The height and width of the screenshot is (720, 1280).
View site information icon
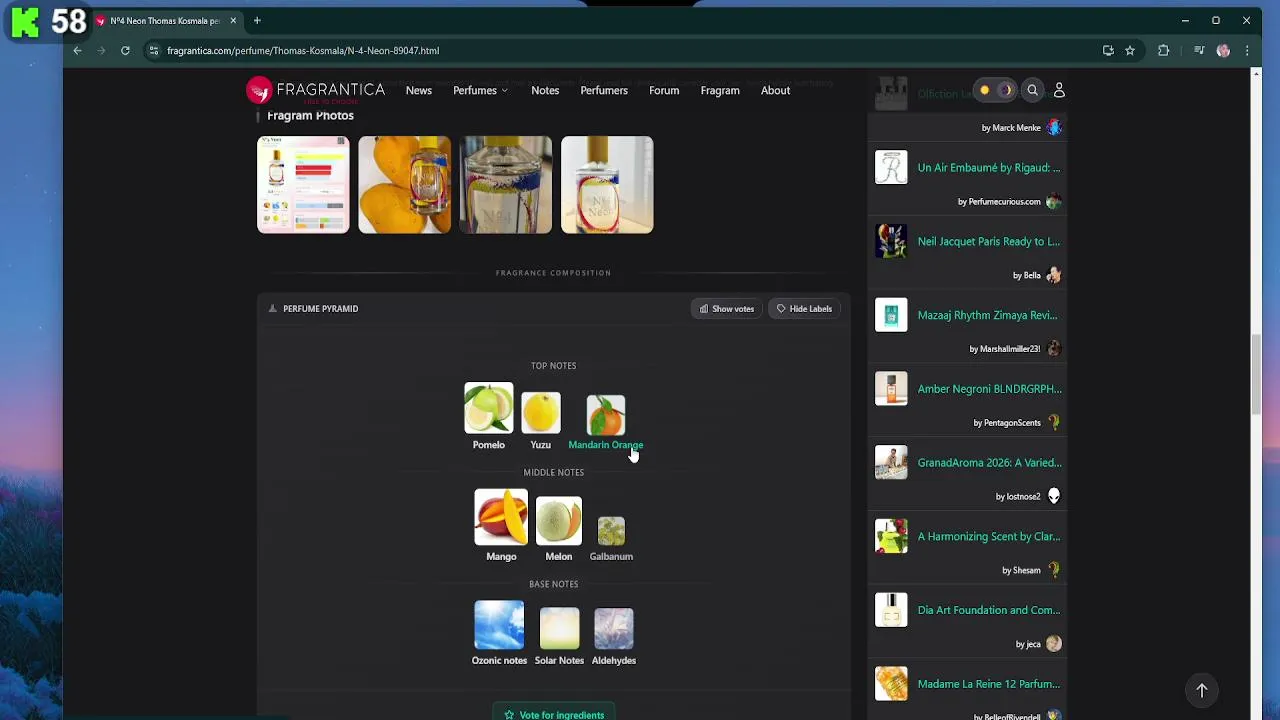pyautogui.click(x=153, y=50)
